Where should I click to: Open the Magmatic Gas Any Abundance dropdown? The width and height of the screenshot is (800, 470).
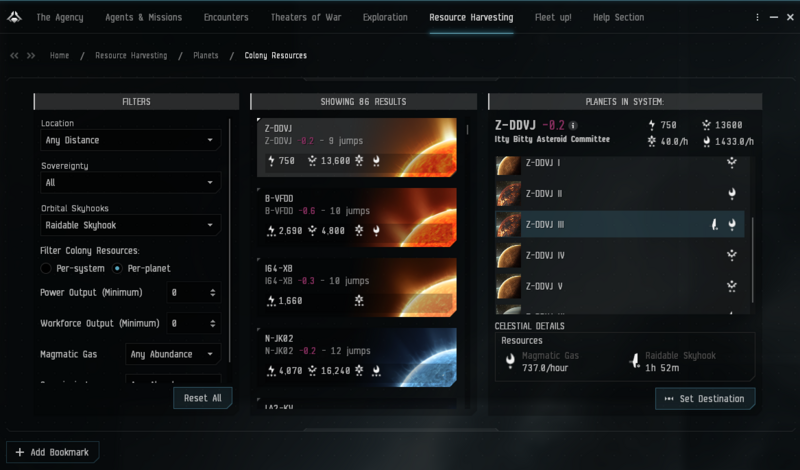(173, 354)
